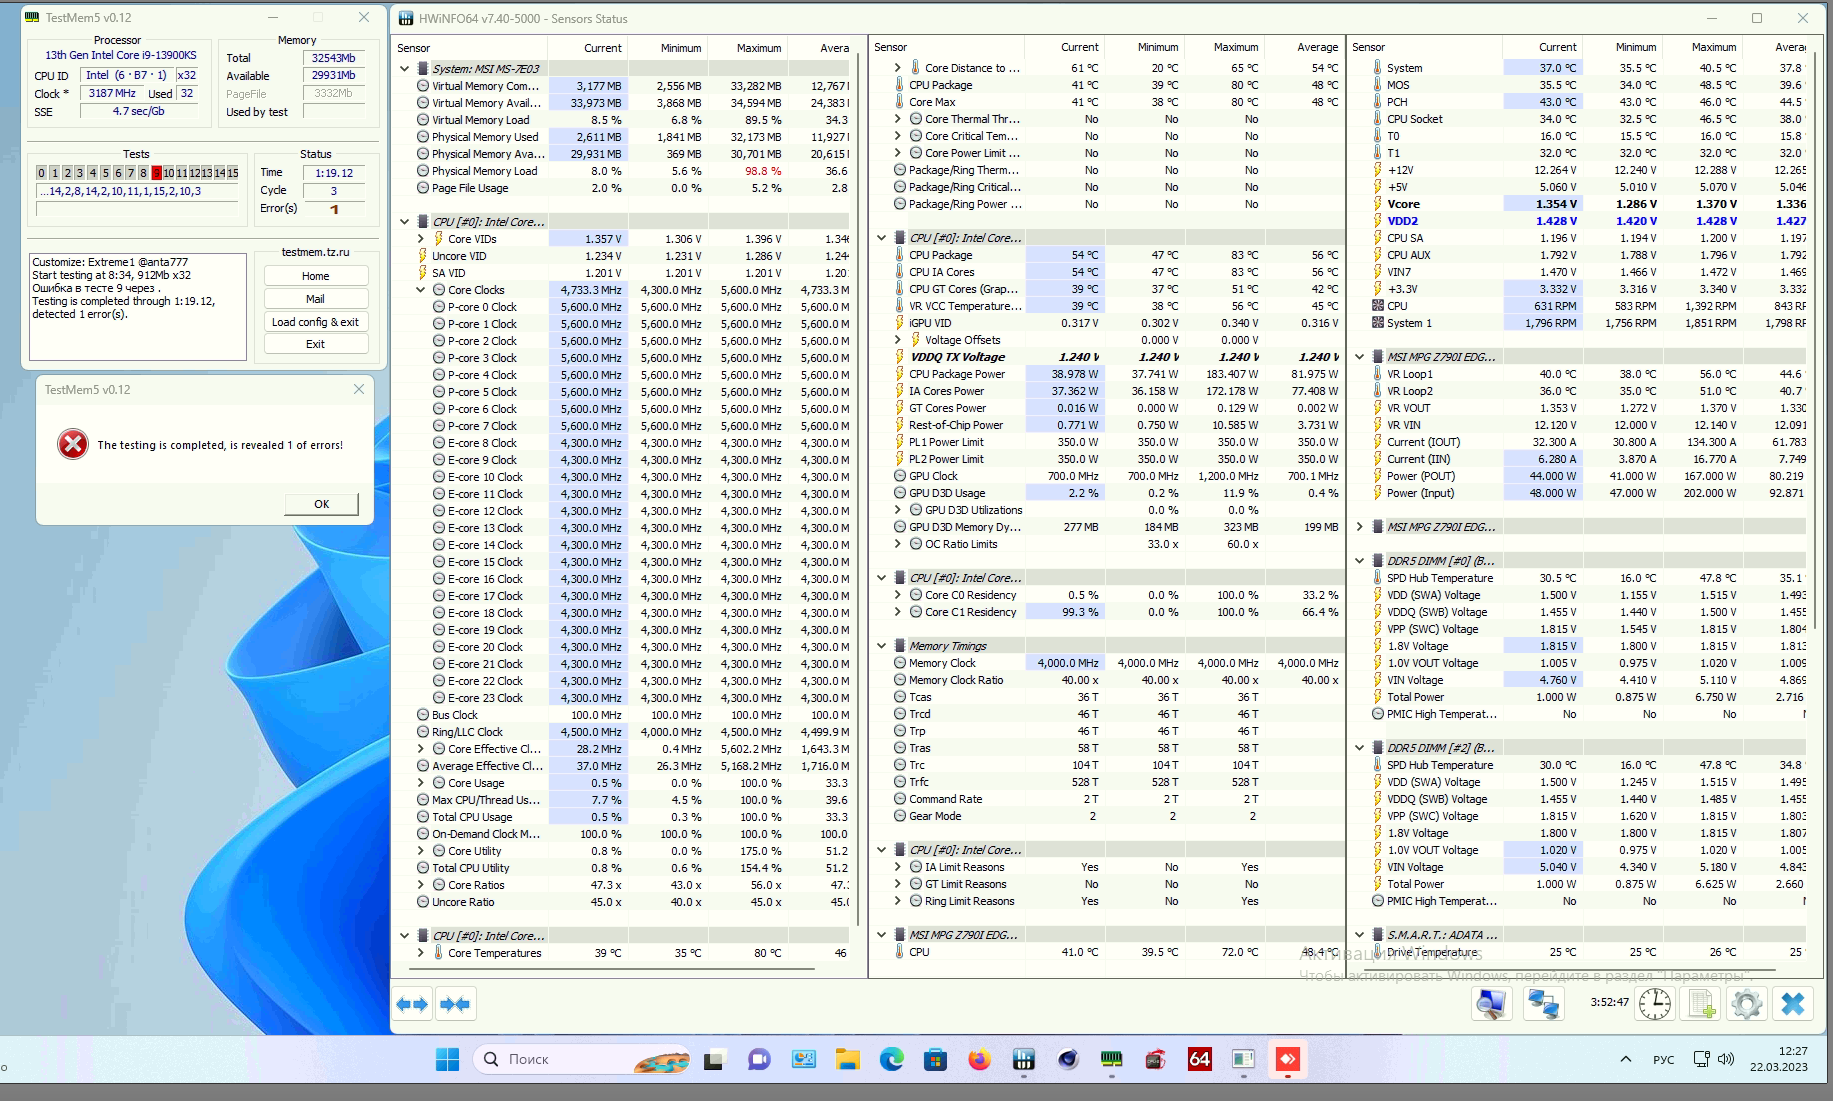Click the network icon in system tray
Screen dimensions: 1833x1101
coord(1701,1060)
